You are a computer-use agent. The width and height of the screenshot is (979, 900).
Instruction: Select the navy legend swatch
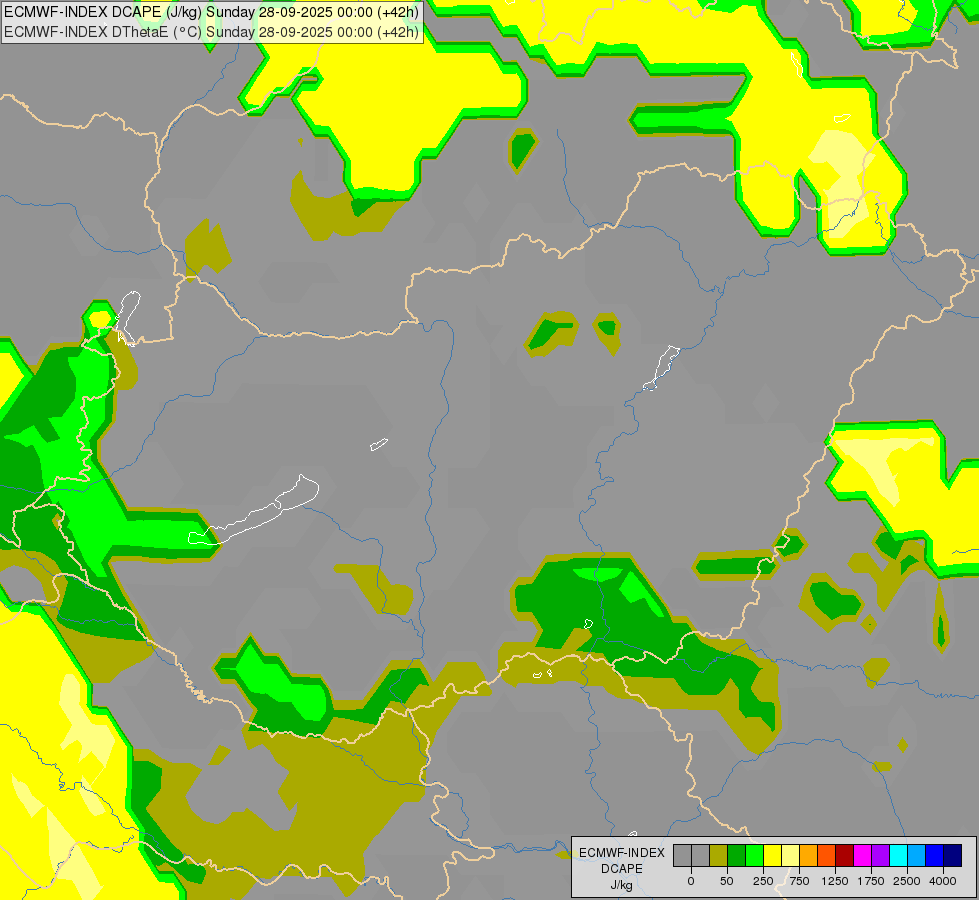(x=953, y=856)
